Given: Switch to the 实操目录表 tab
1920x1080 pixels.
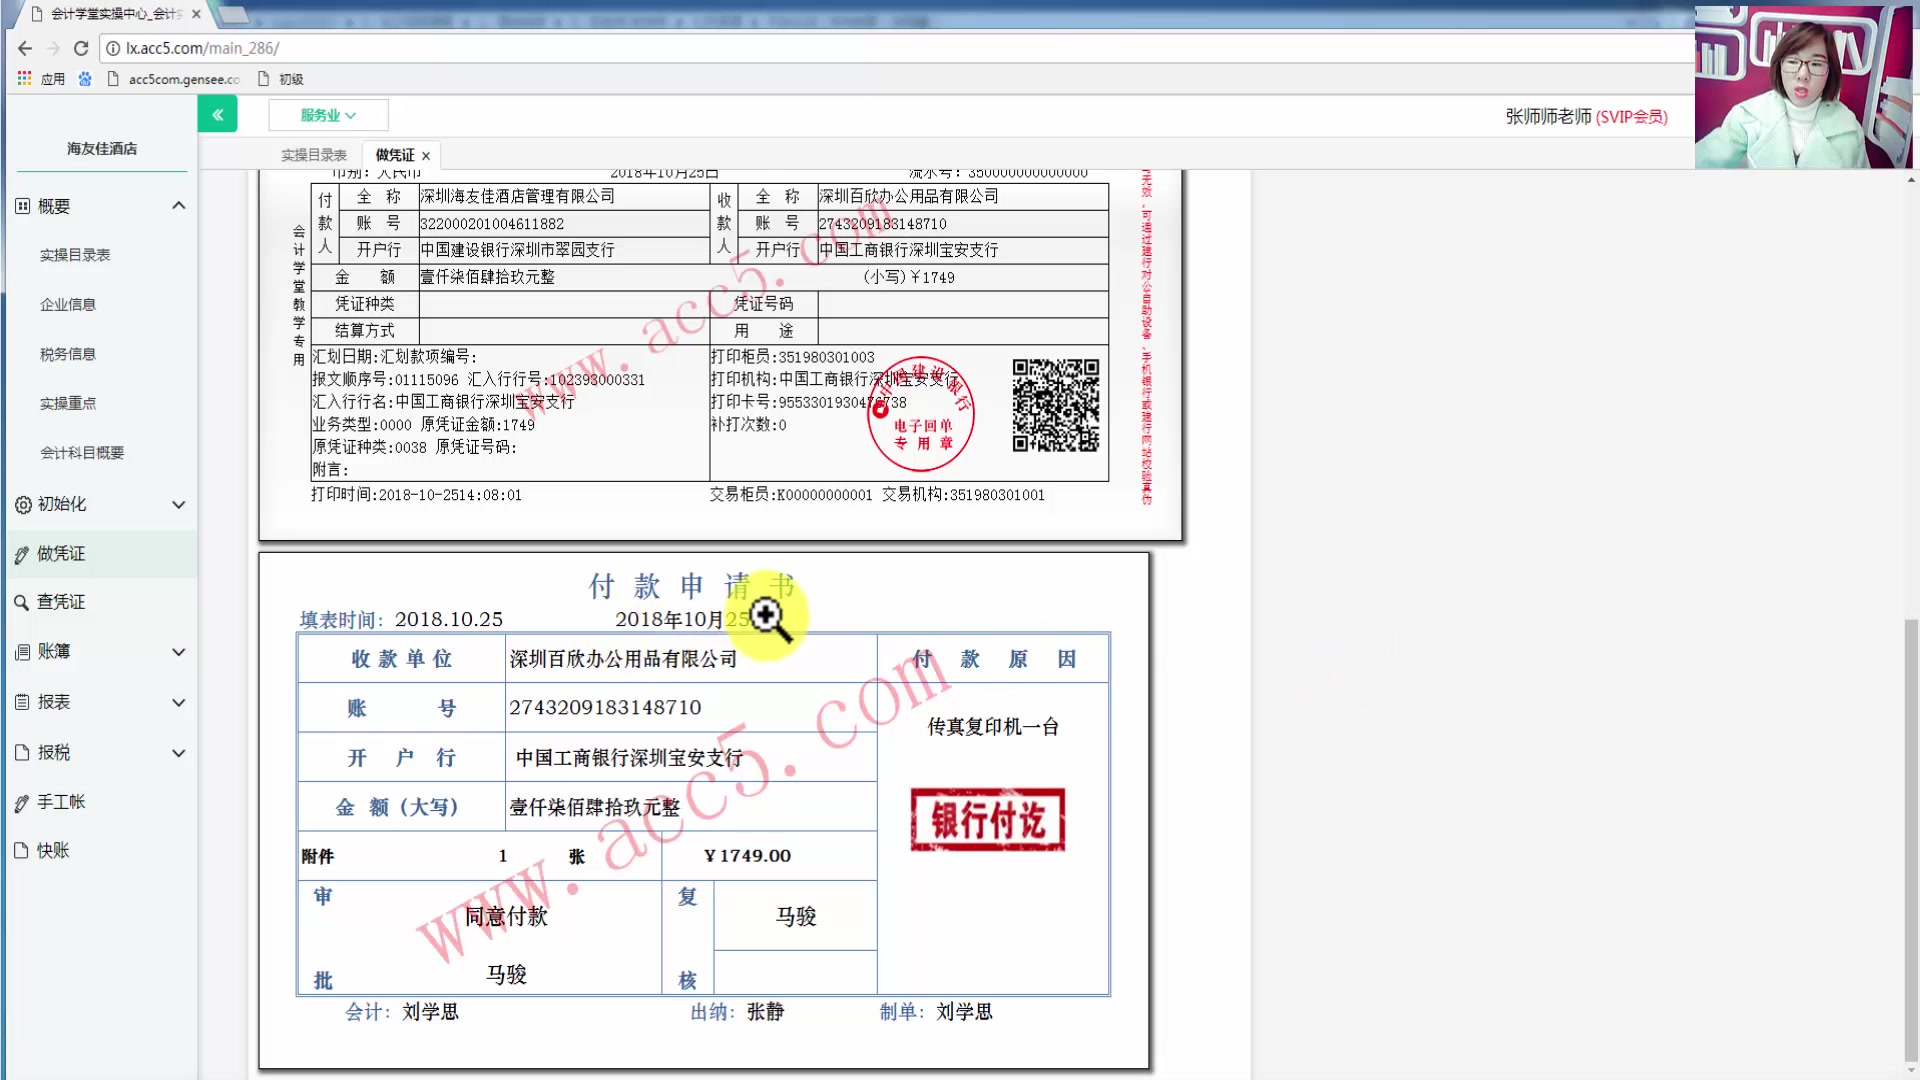Looking at the screenshot, I should [313, 155].
